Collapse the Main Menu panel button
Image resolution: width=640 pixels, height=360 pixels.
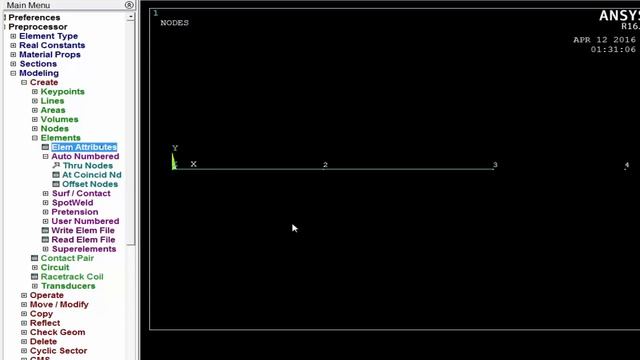point(129,5)
